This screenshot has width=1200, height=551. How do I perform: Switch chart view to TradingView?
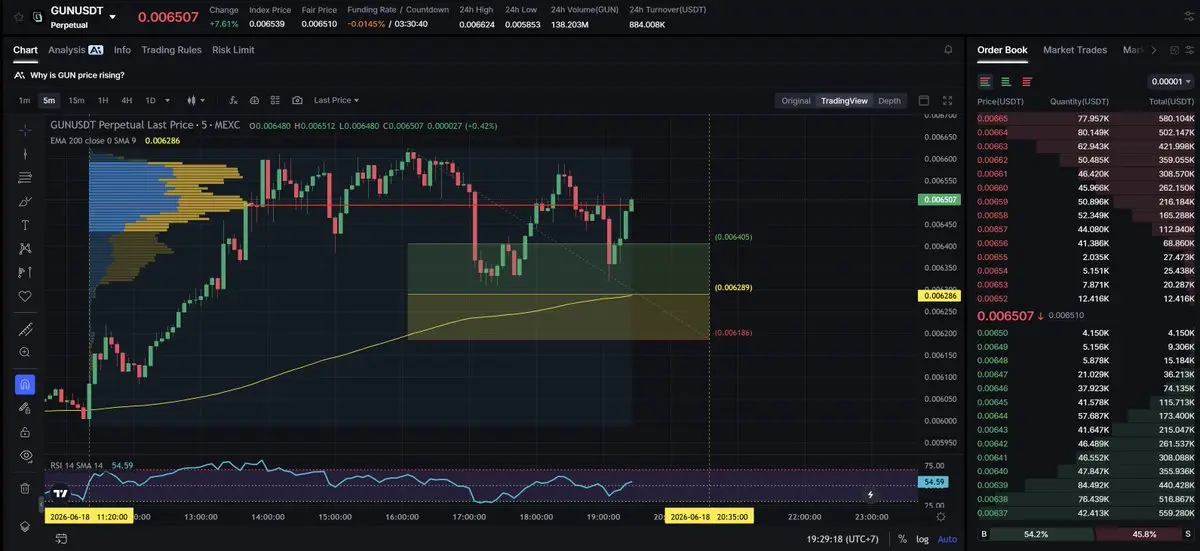[844, 100]
